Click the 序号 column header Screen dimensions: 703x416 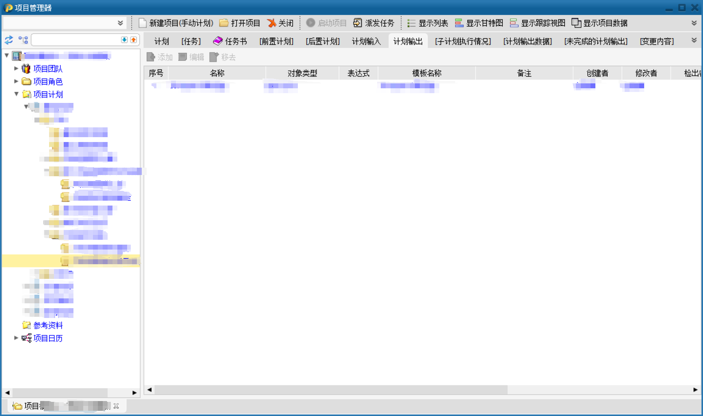(x=156, y=73)
